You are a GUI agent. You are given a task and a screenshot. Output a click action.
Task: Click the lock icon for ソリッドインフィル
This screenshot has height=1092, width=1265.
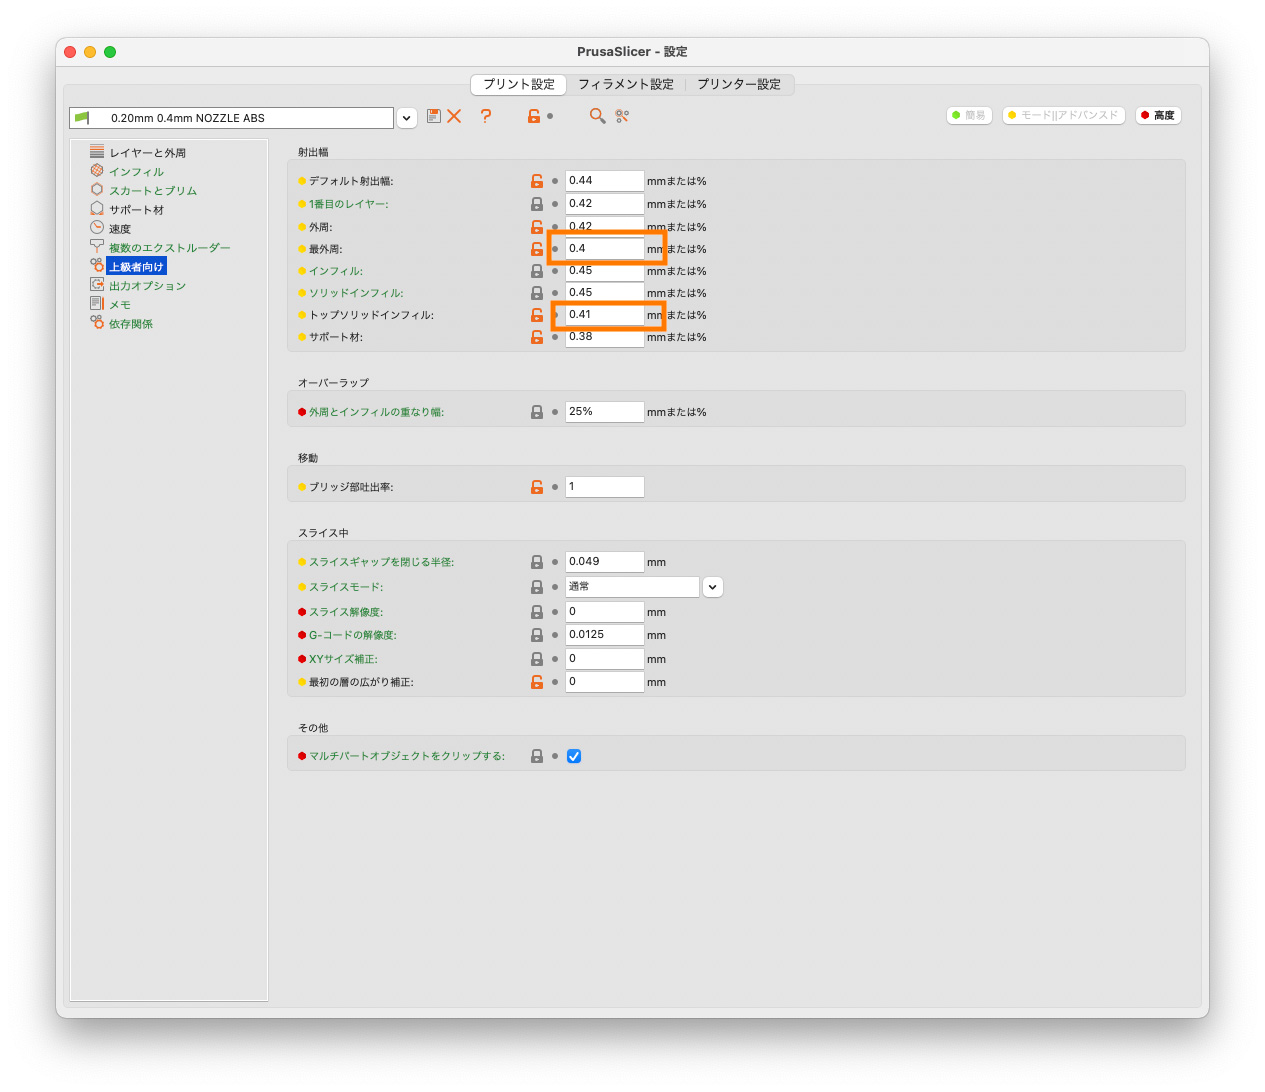(x=537, y=293)
